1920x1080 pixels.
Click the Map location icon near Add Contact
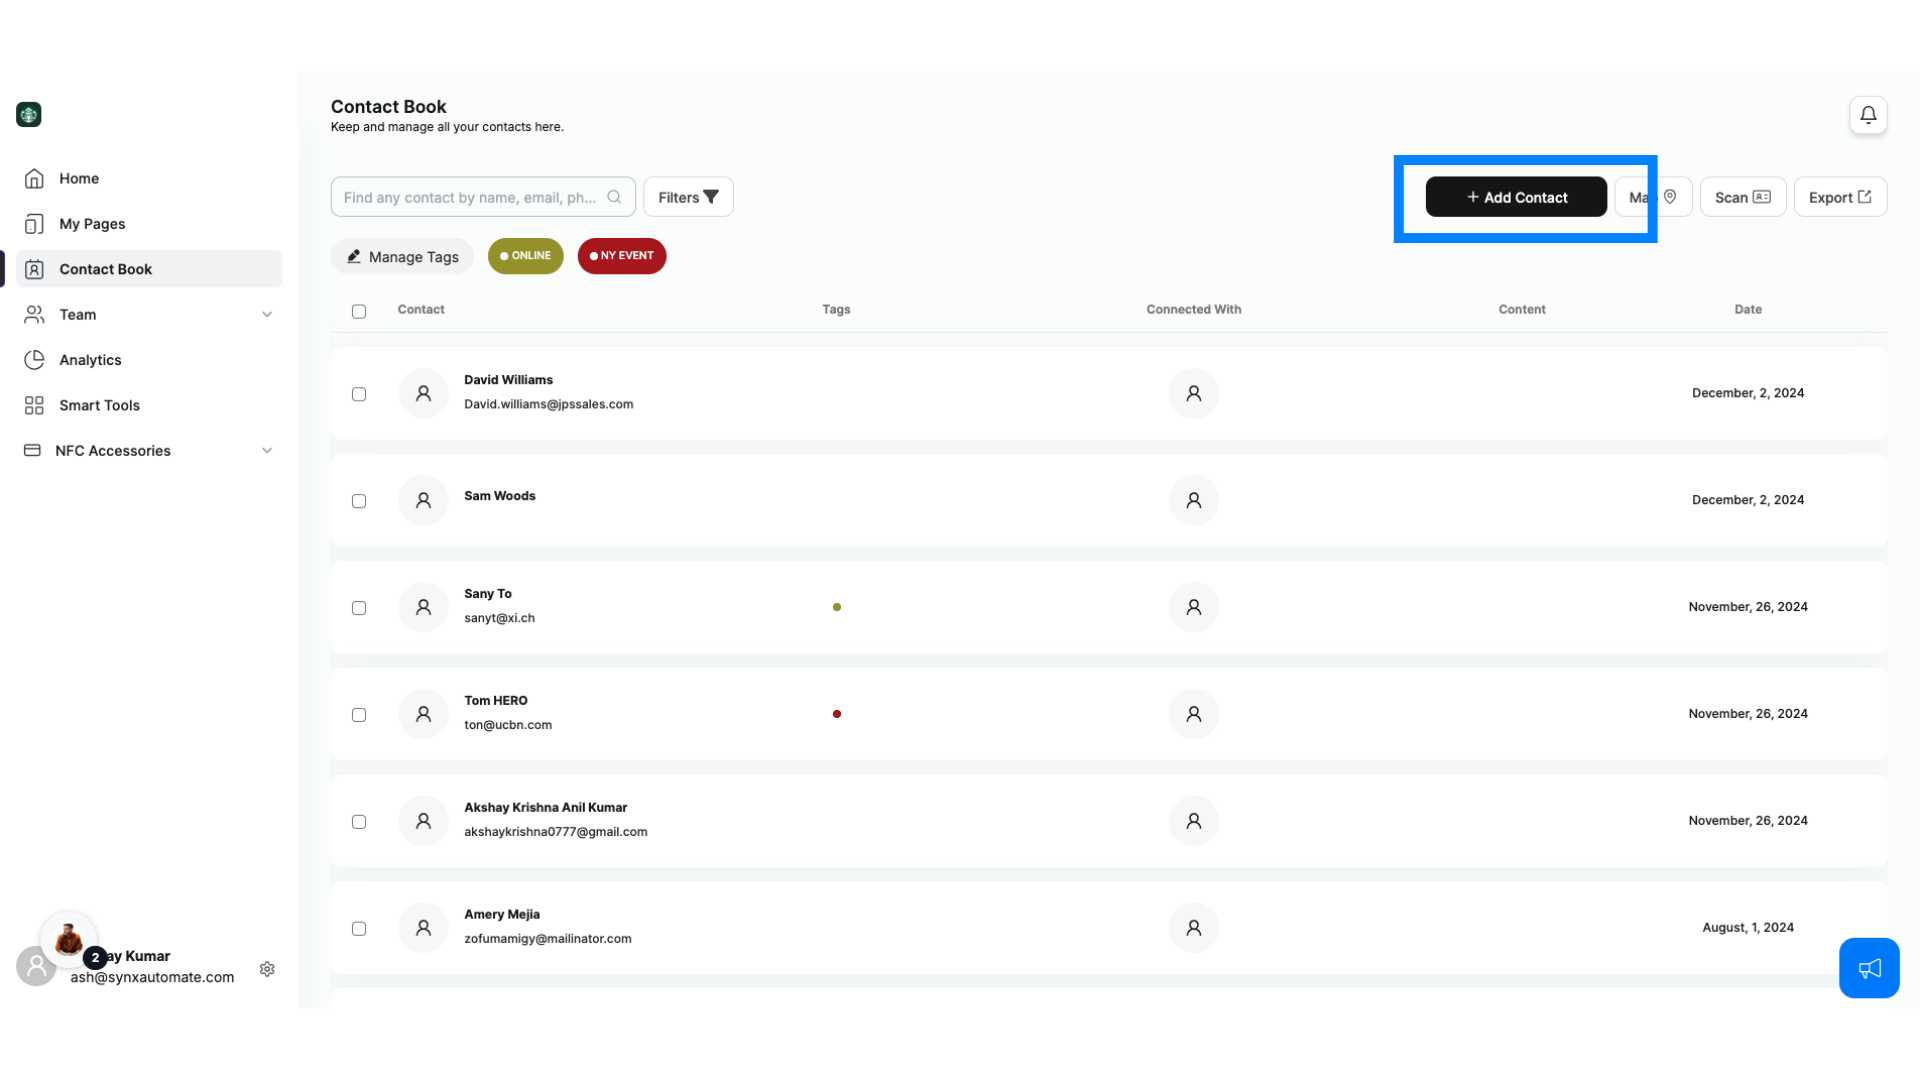click(x=1669, y=196)
